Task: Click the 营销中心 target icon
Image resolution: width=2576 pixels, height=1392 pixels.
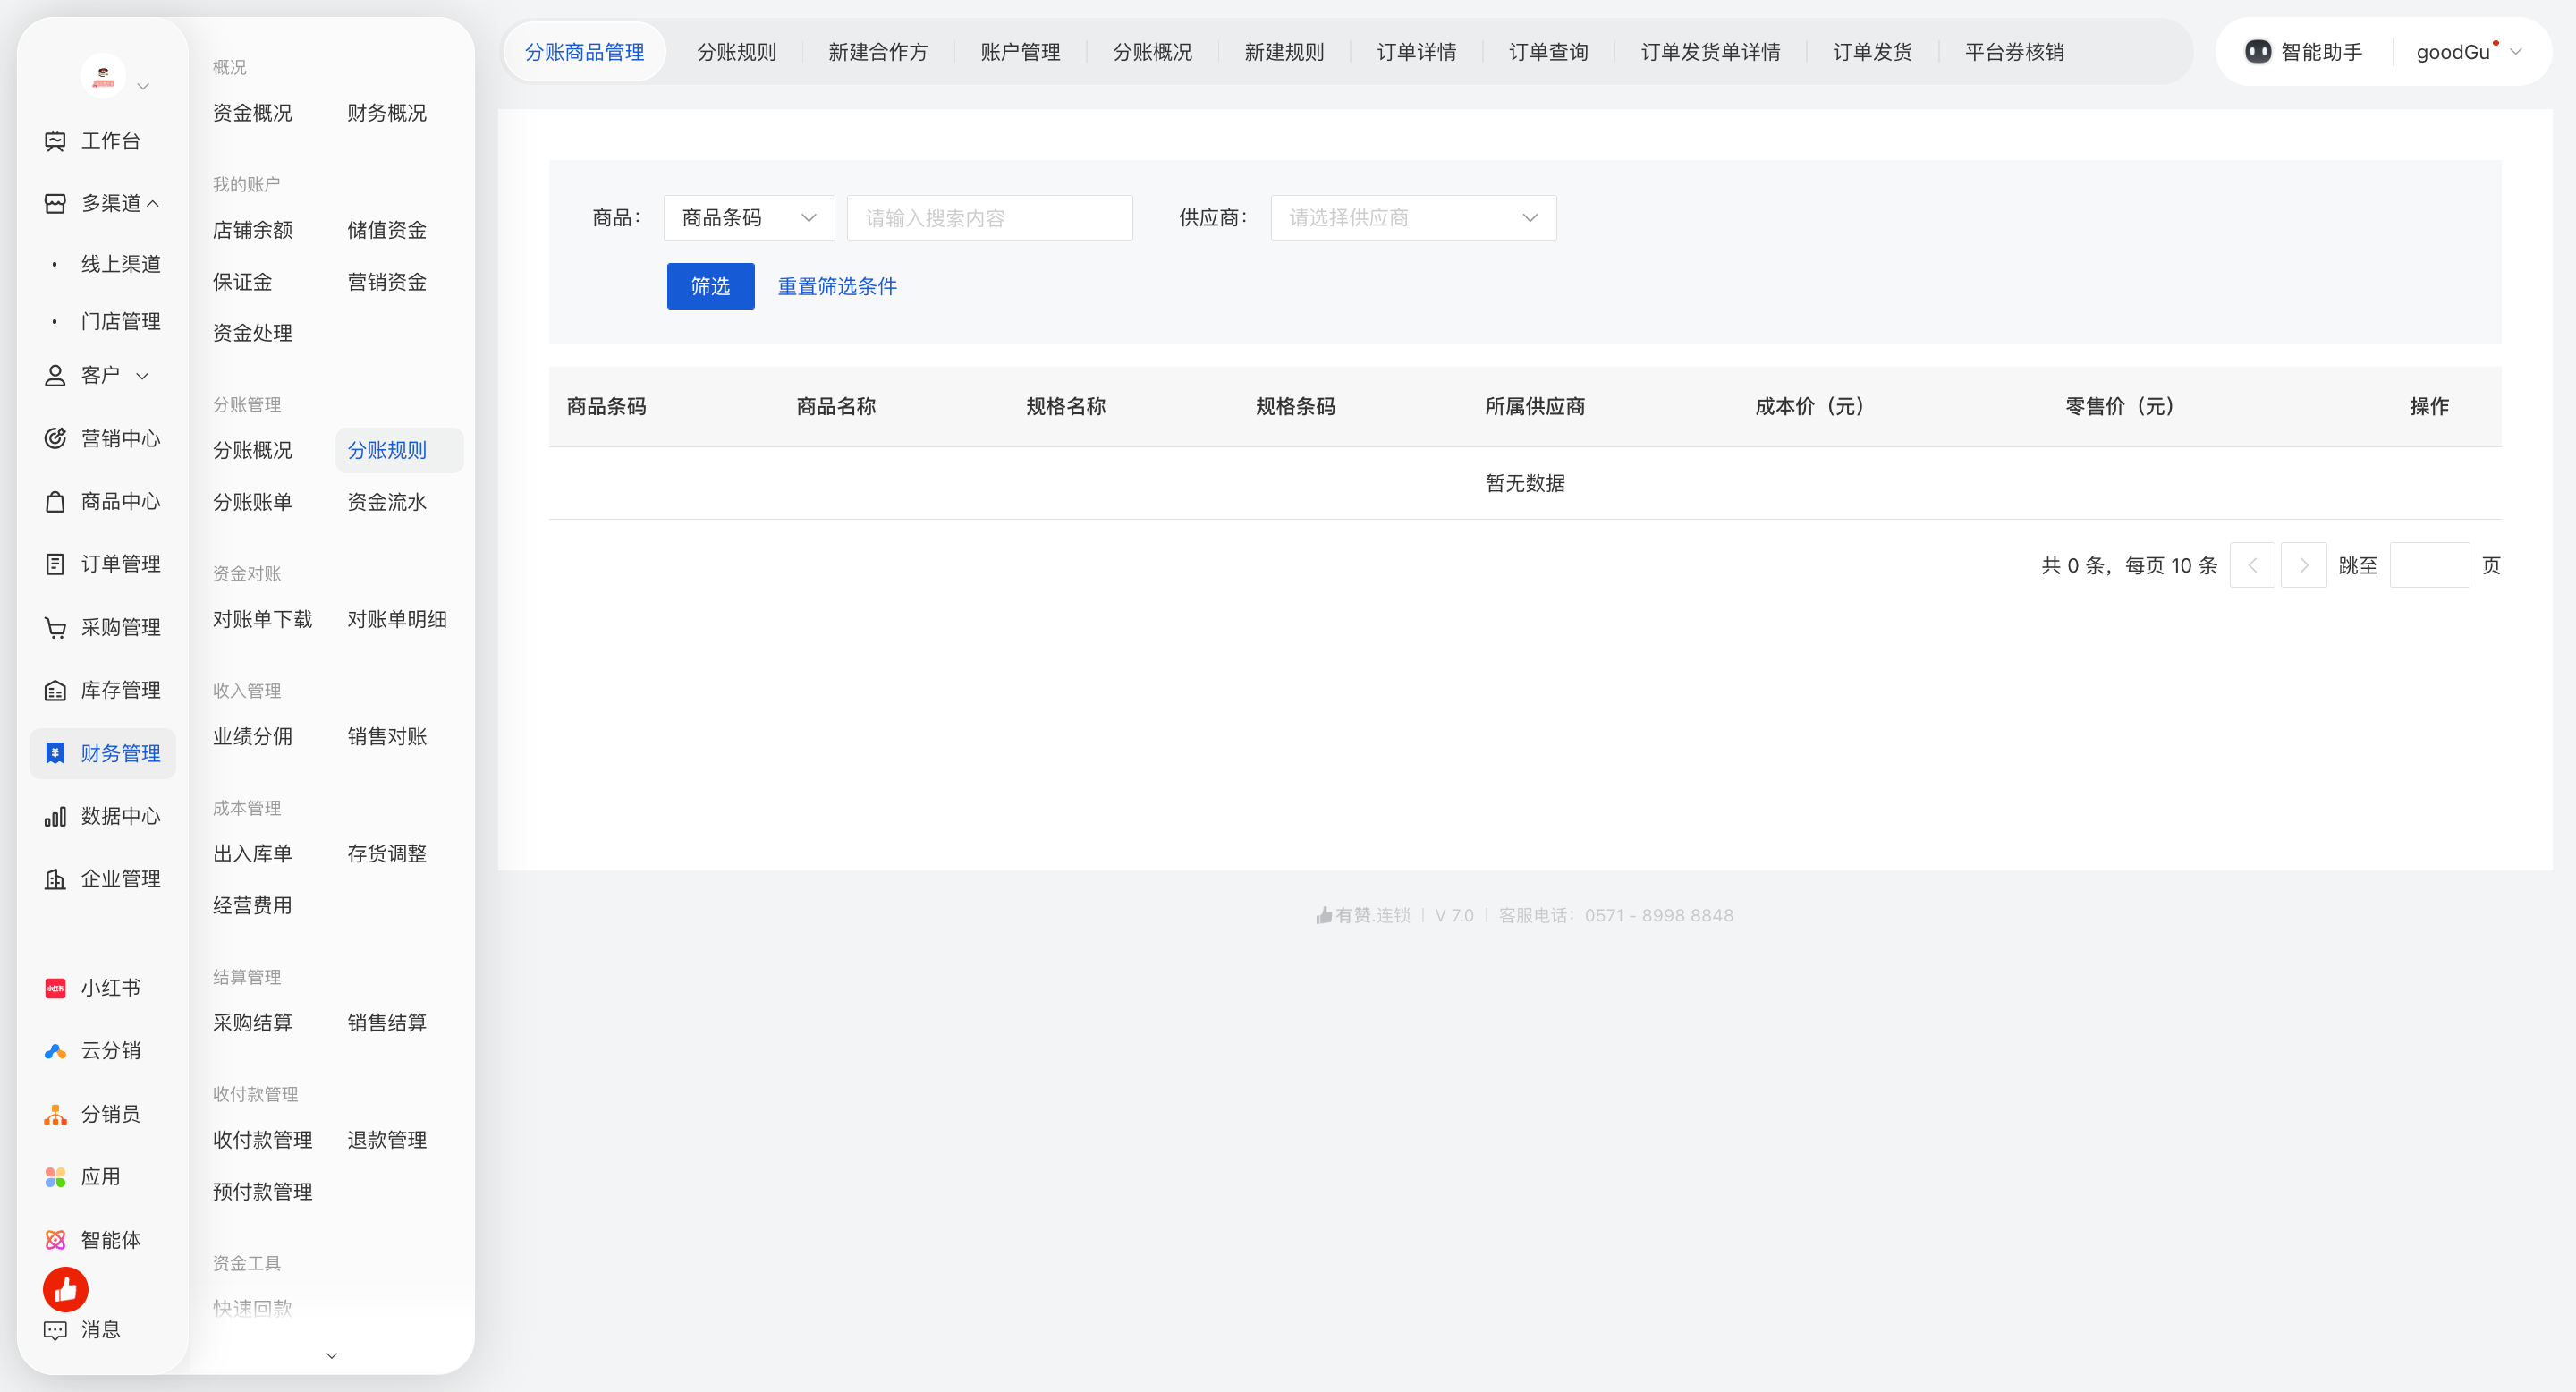Action: 55,439
